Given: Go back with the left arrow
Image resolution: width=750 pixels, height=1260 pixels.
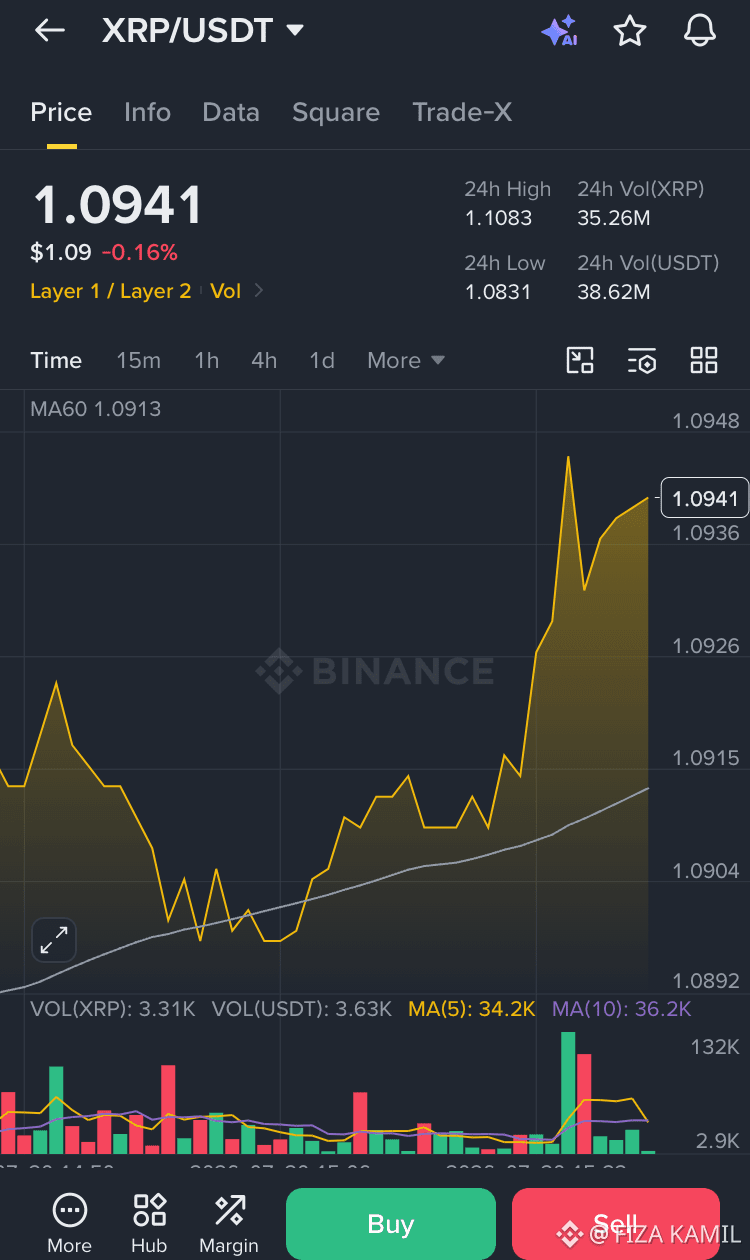Looking at the screenshot, I should tap(49, 31).
